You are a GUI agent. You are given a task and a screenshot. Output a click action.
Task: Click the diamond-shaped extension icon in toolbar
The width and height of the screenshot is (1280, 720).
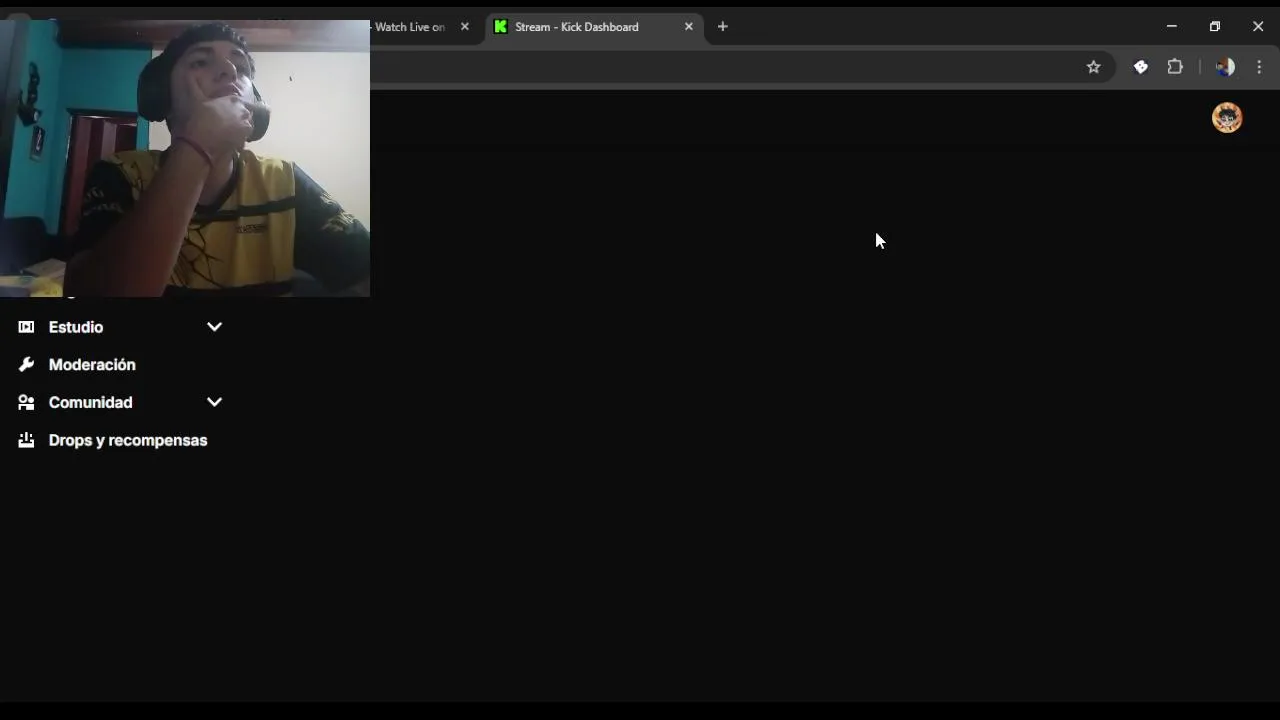pyautogui.click(x=1140, y=67)
